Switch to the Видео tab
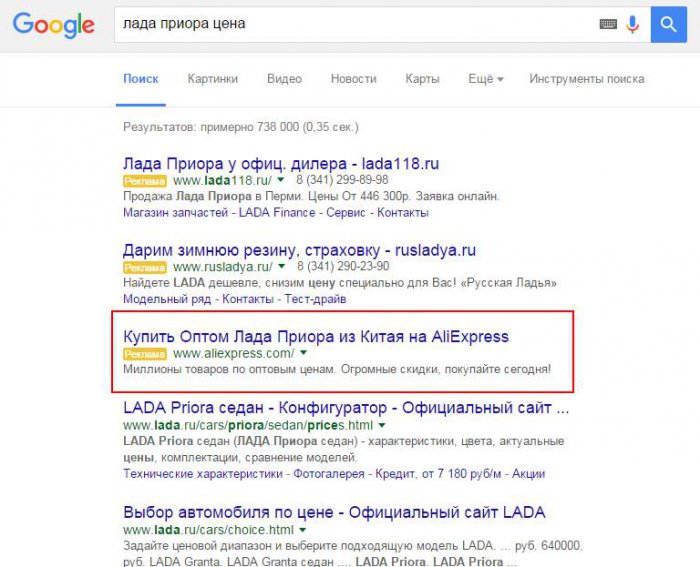 pyautogui.click(x=284, y=79)
